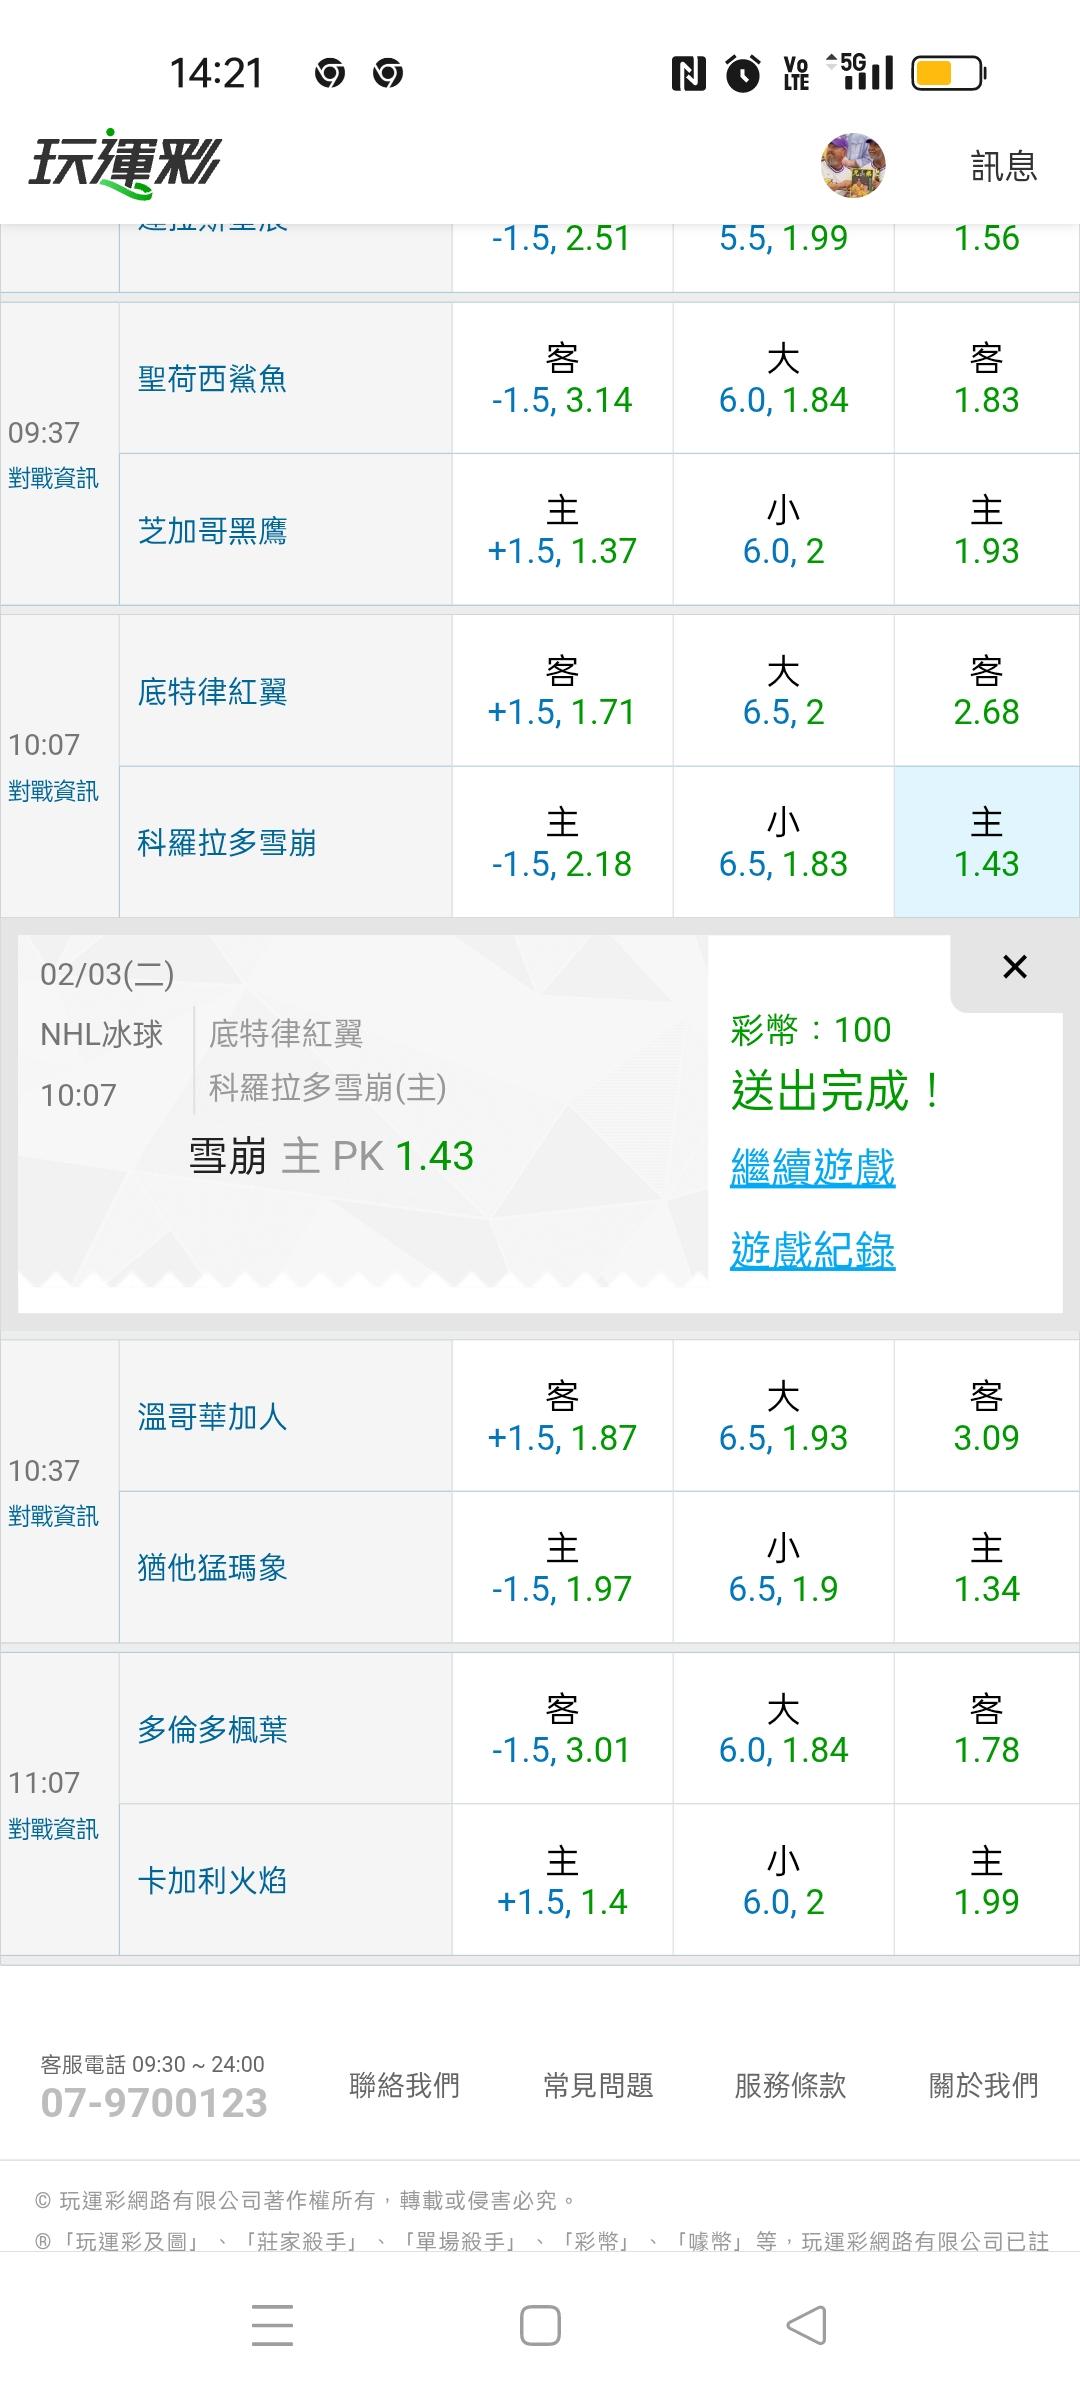Open 對戰資訊 for the 09:37 game
Viewport: 1080px width, 2400px height.
pos(53,479)
